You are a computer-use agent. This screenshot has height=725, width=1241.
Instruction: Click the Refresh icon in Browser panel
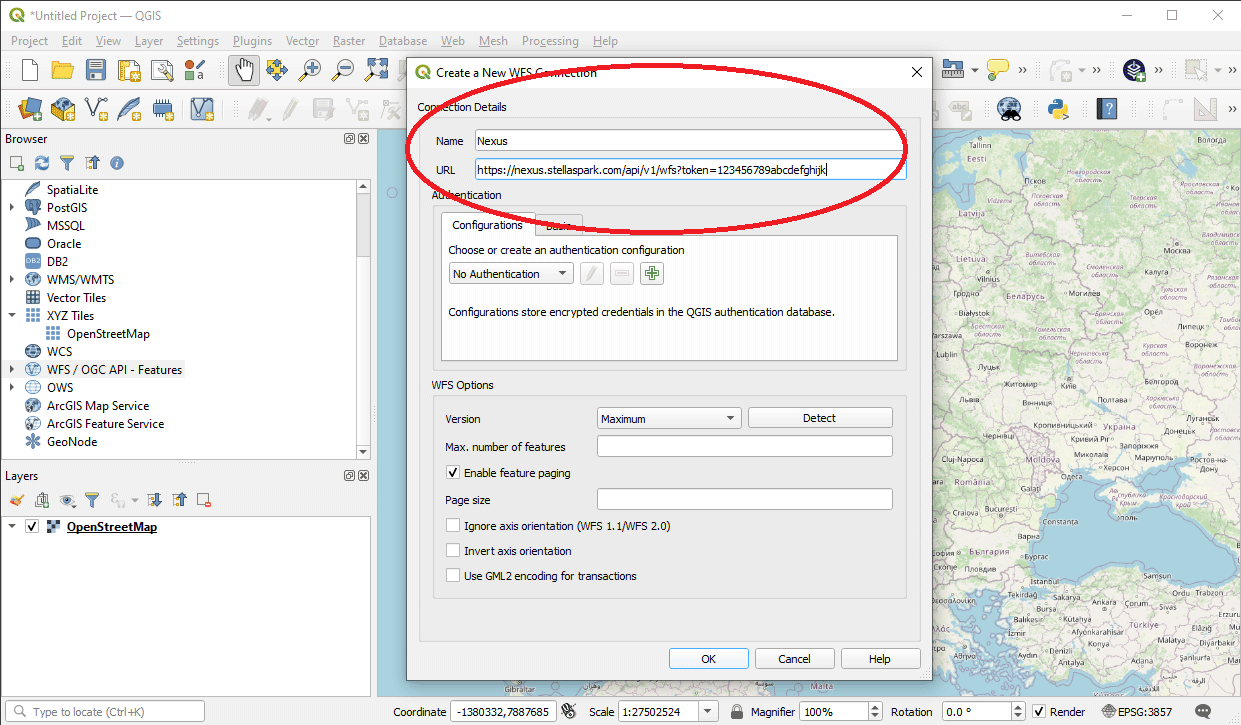point(42,162)
